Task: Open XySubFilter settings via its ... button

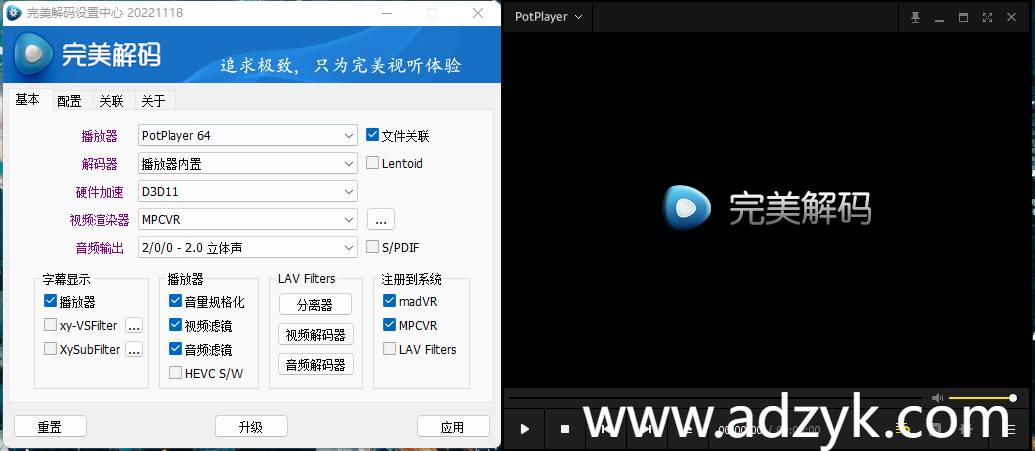Action: [x=134, y=349]
